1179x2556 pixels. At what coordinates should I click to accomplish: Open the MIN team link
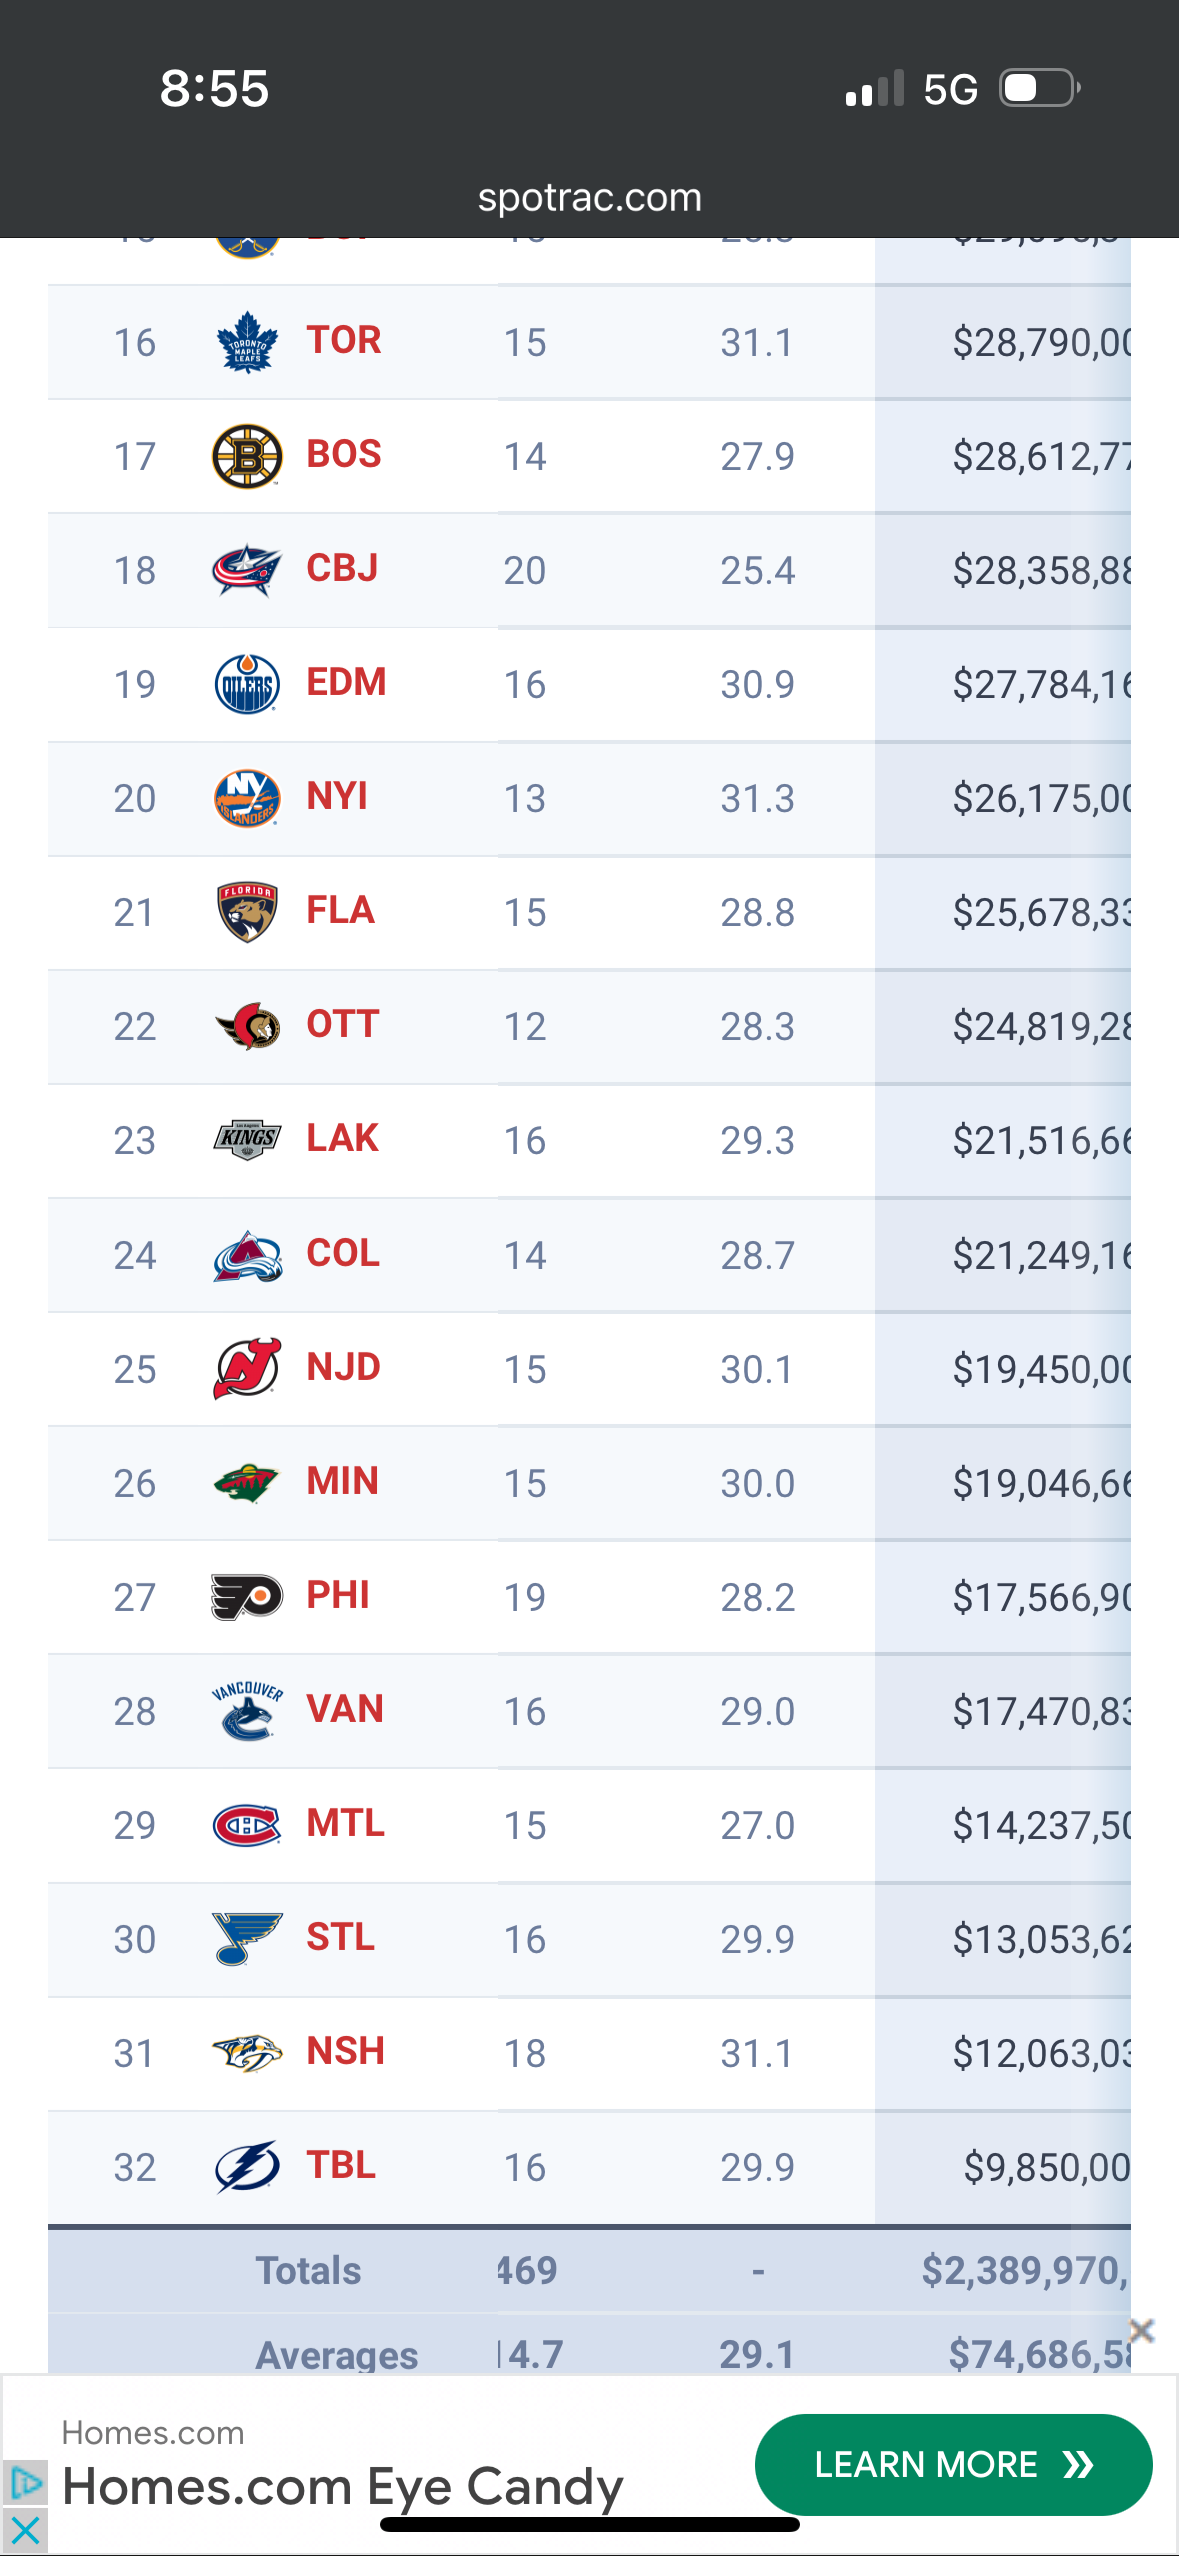click(342, 1481)
